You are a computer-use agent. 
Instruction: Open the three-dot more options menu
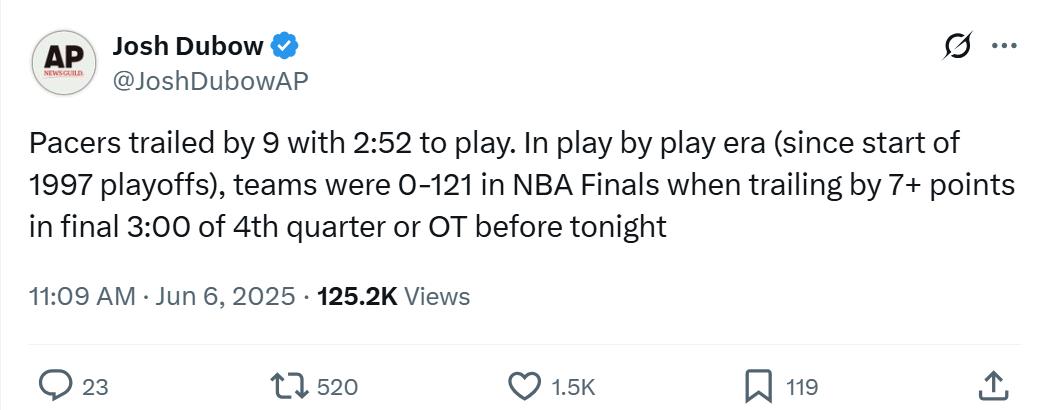pyautogui.click(x=1004, y=46)
